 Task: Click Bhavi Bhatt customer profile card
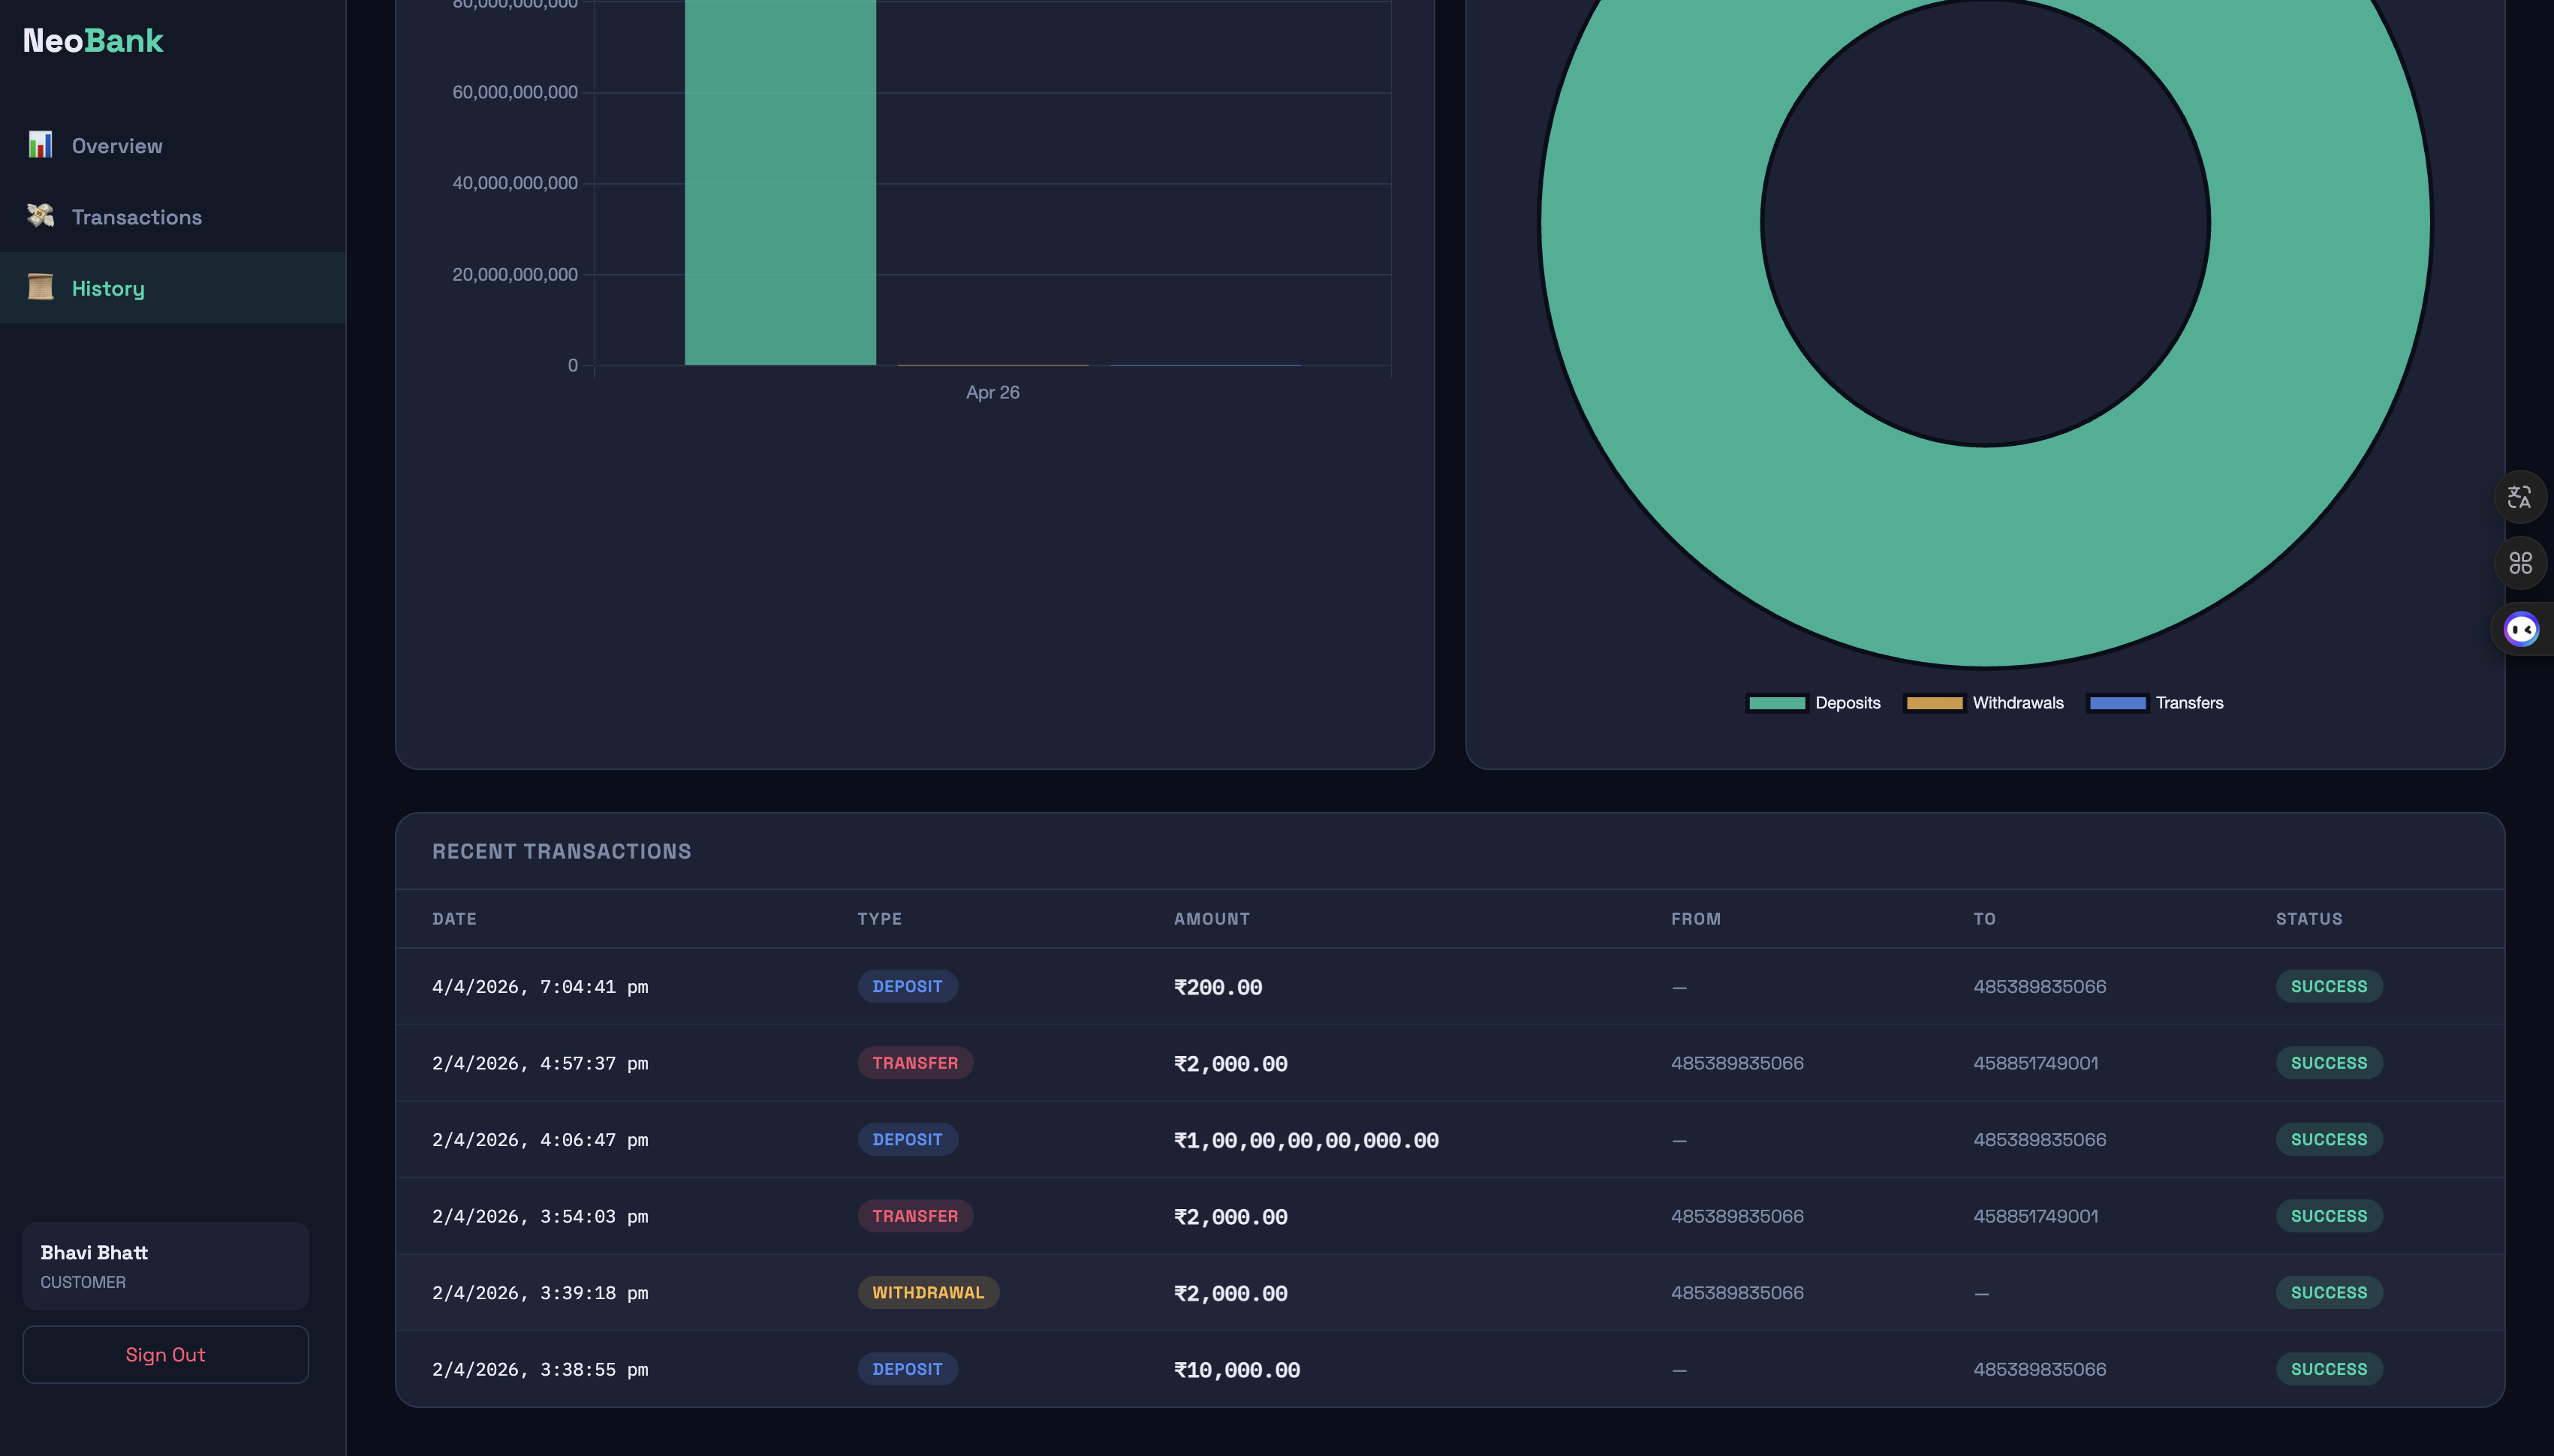point(166,1265)
